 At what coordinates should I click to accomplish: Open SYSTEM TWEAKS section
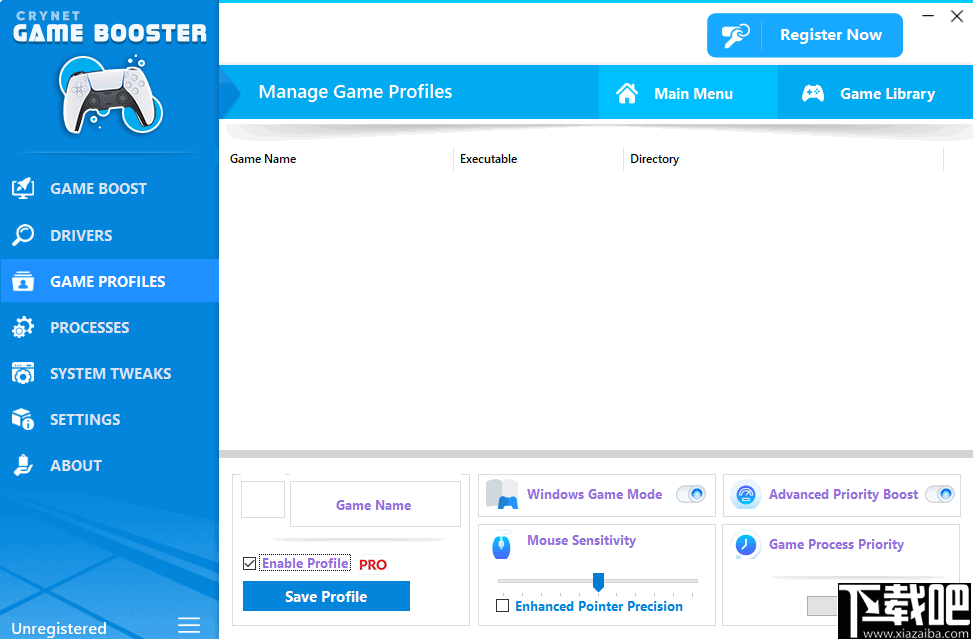click(x=109, y=373)
